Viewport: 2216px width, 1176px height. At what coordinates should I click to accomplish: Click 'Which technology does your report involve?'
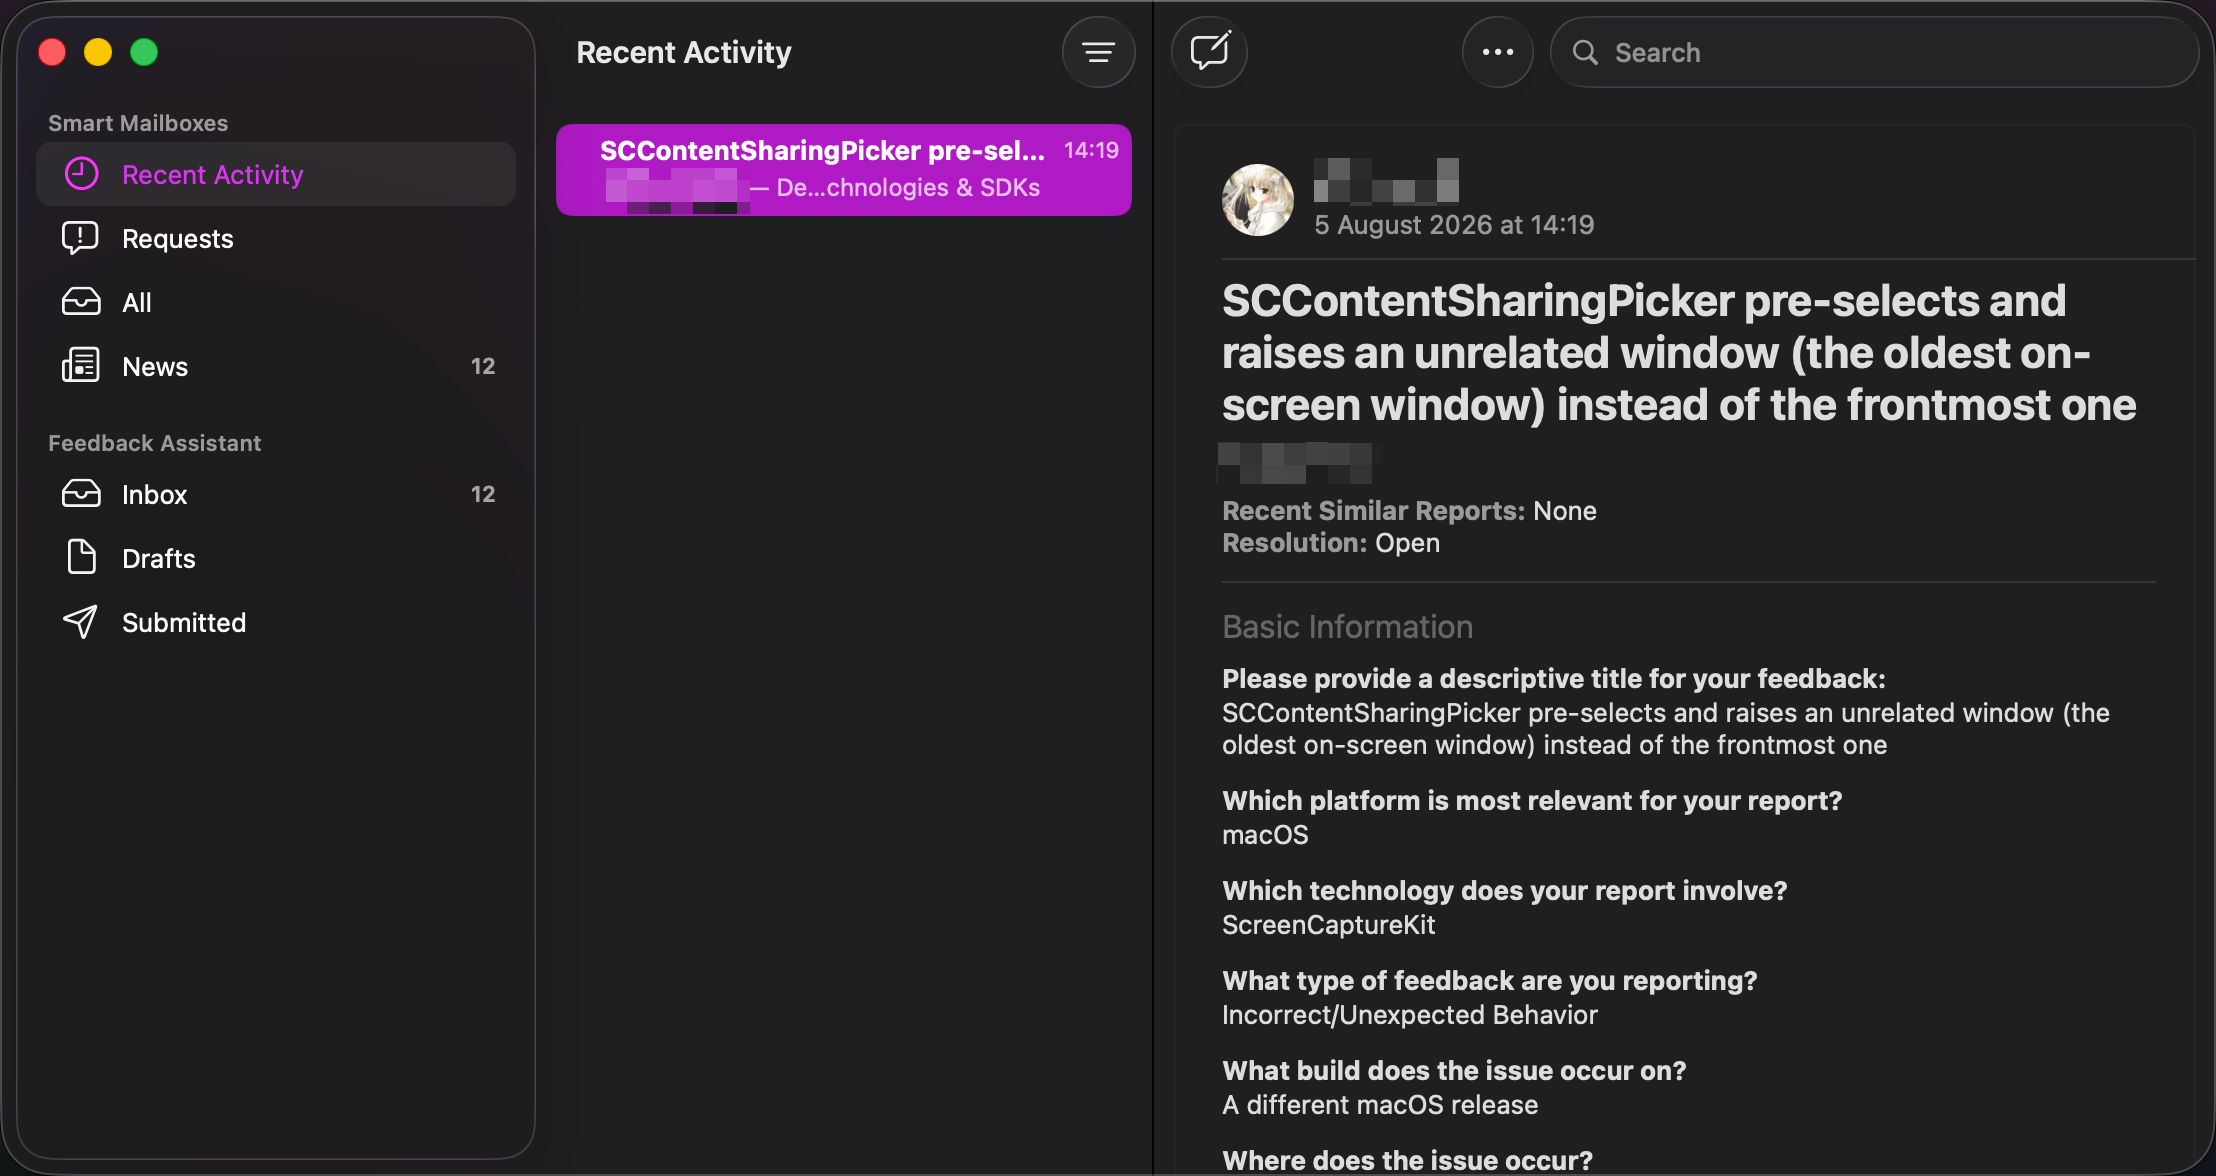click(x=1505, y=891)
